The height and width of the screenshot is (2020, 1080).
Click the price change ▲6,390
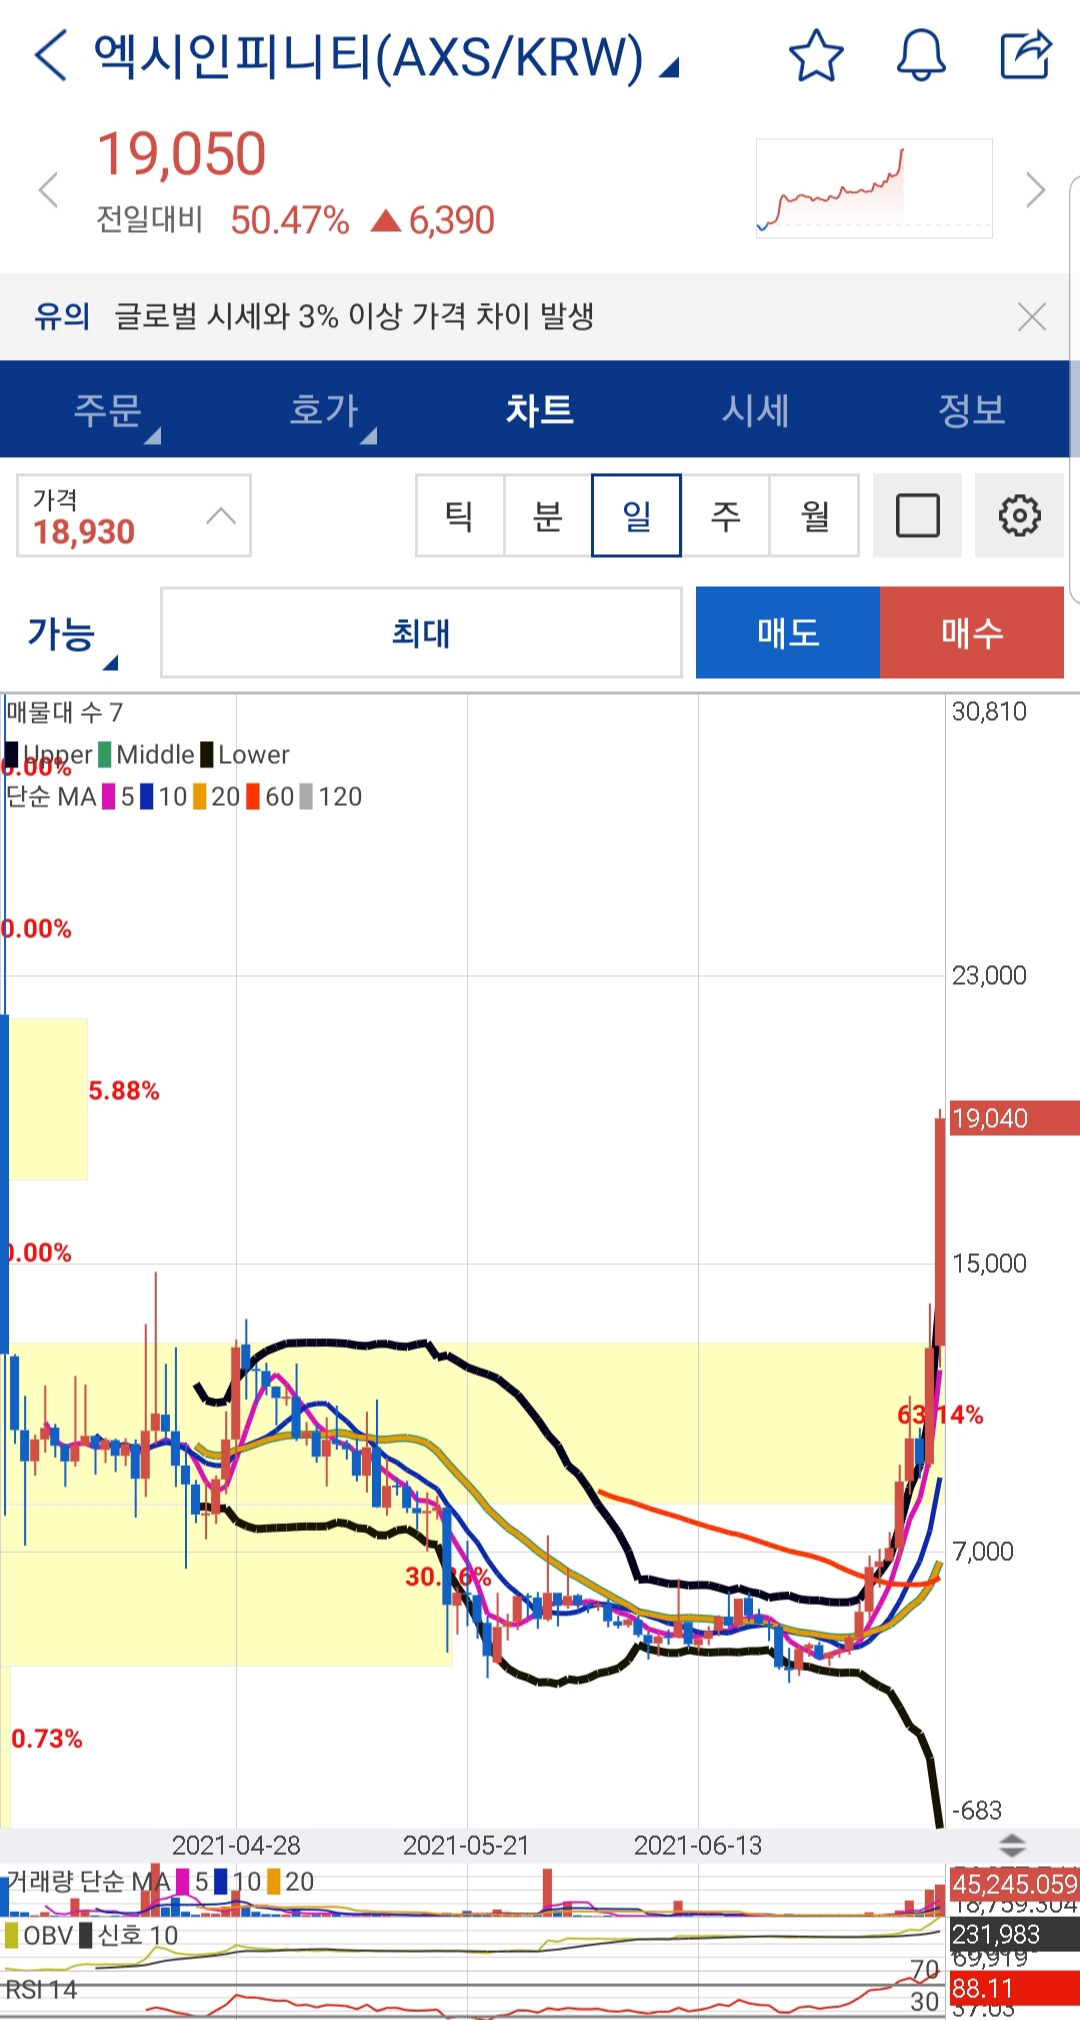tap(433, 220)
